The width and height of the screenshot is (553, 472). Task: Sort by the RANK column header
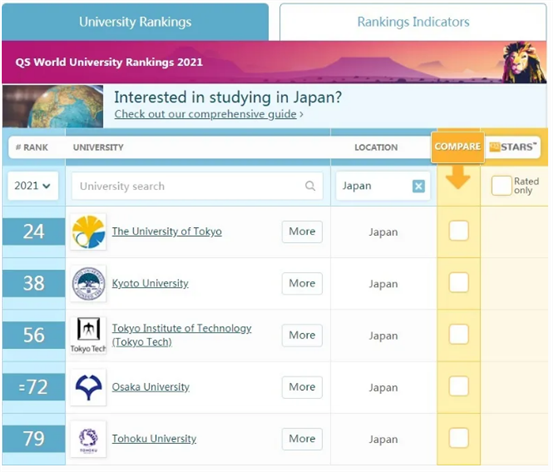coord(32,147)
